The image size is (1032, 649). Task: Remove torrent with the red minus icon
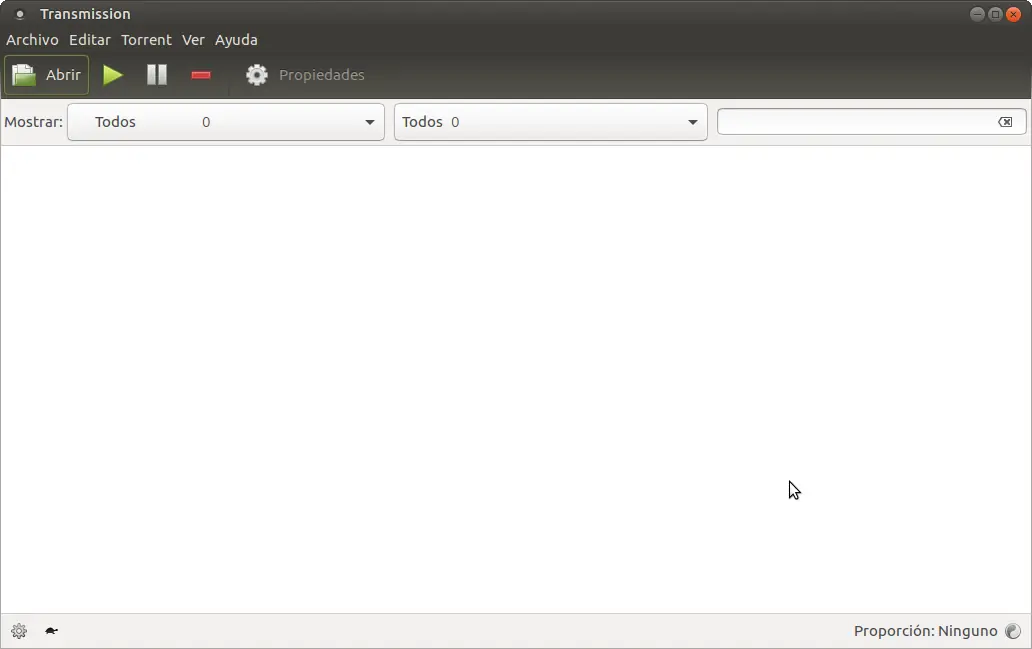[x=201, y=75]
